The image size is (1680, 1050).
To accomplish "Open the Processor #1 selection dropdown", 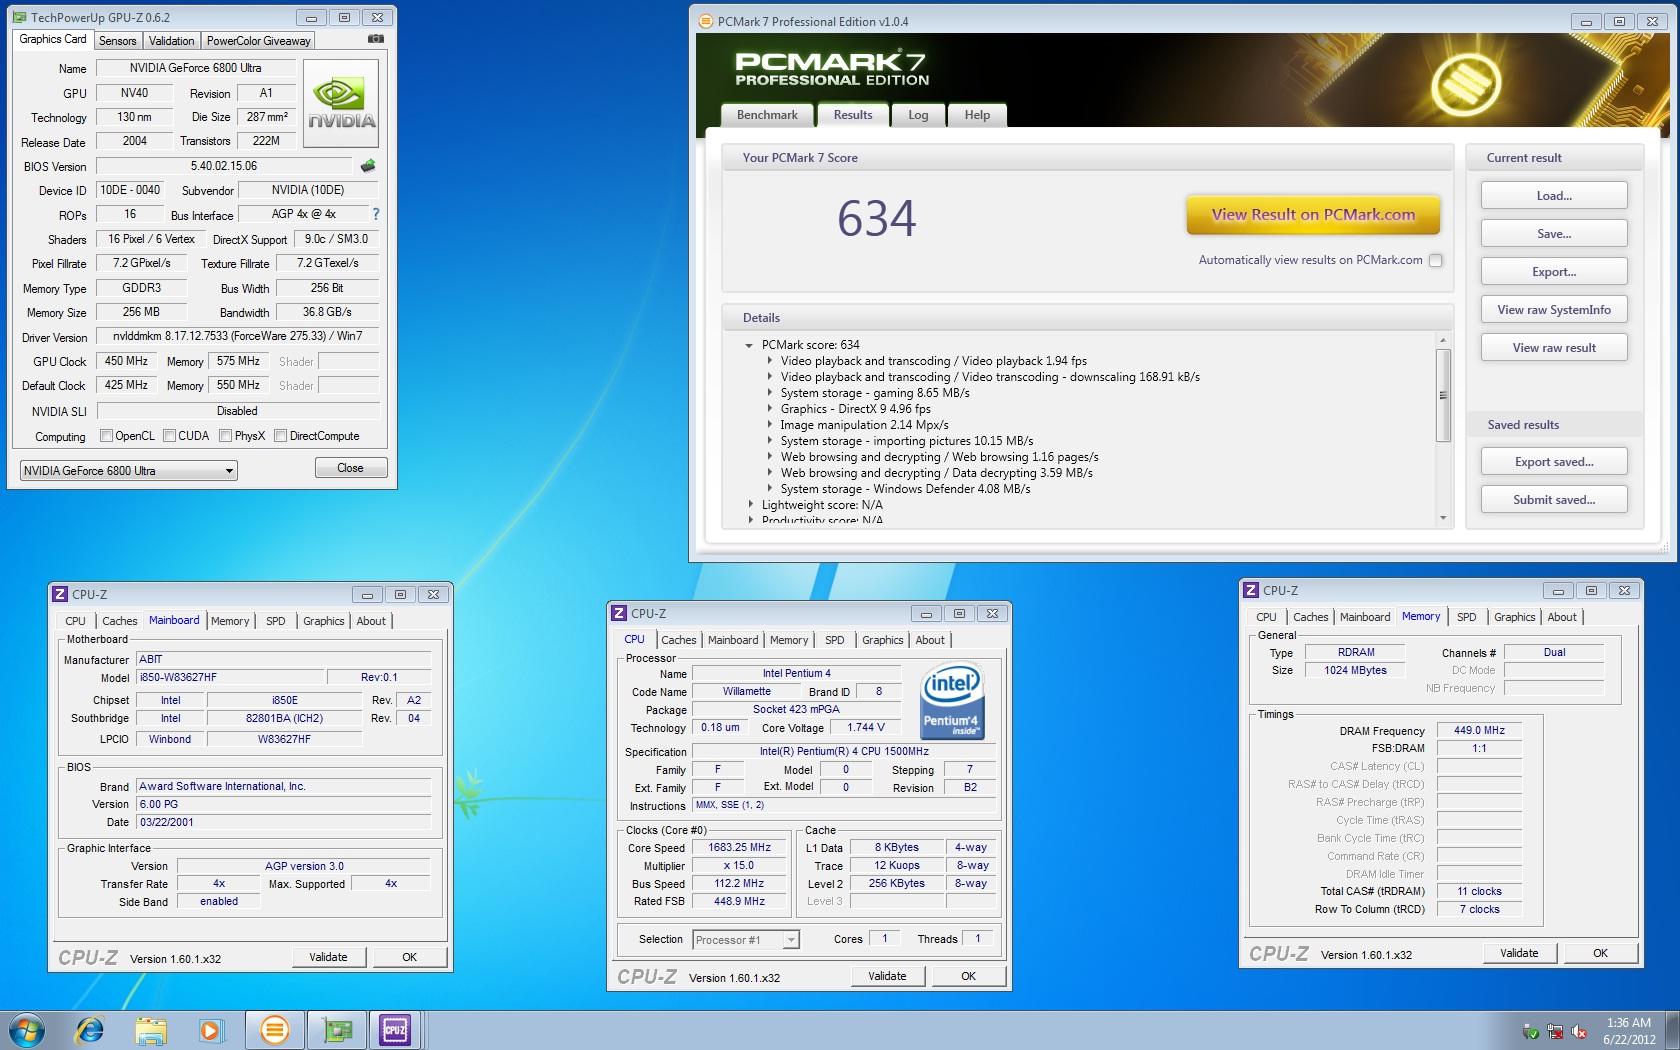I will pyautogui.click(x=745, y=940).
